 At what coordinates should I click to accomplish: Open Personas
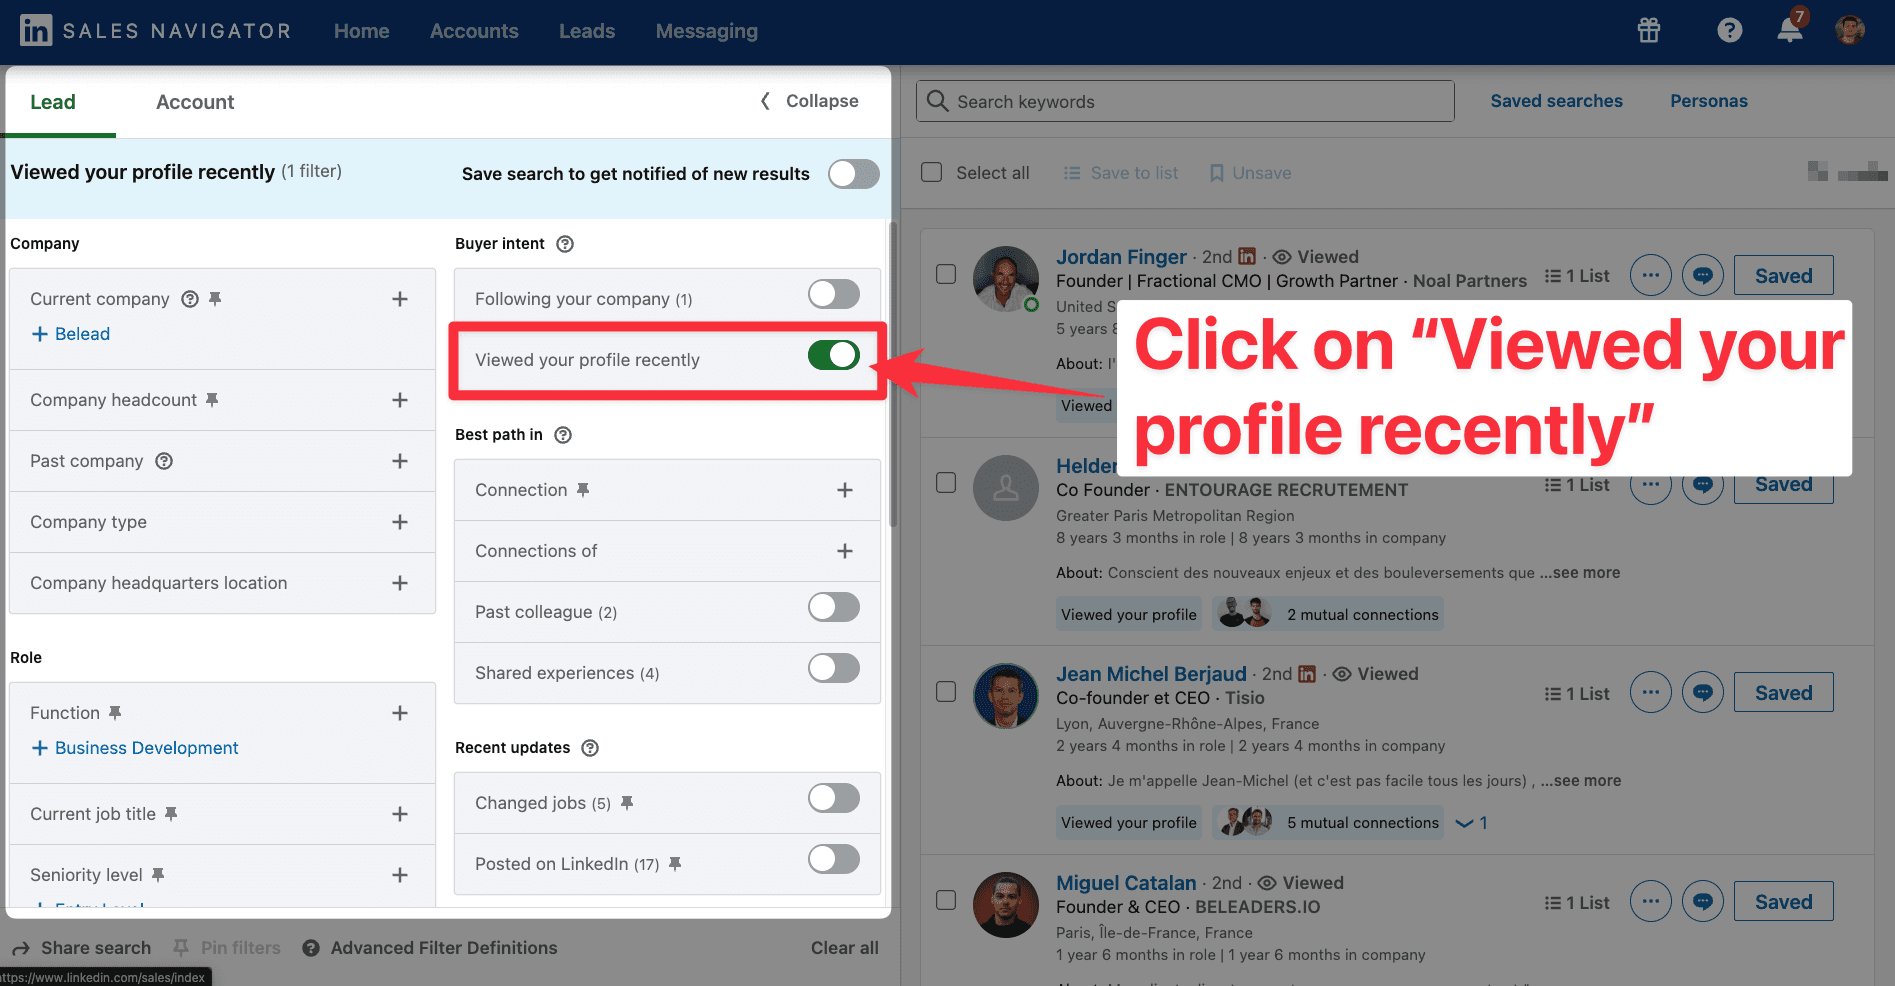pos(1709,101)
